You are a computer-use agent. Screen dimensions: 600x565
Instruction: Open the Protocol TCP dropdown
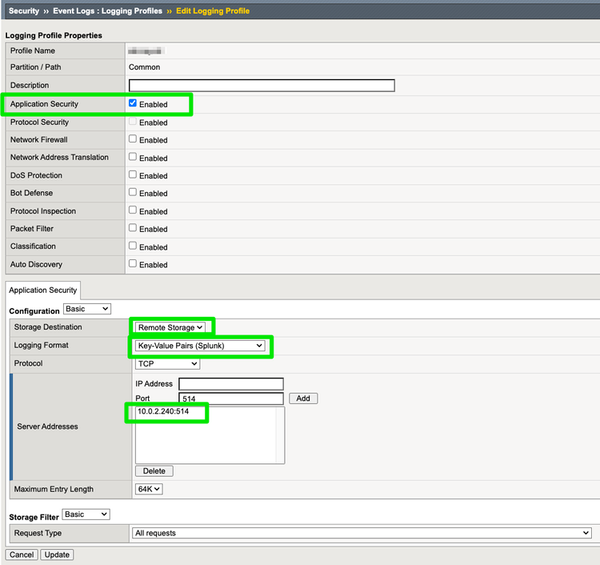click(167, 364)
